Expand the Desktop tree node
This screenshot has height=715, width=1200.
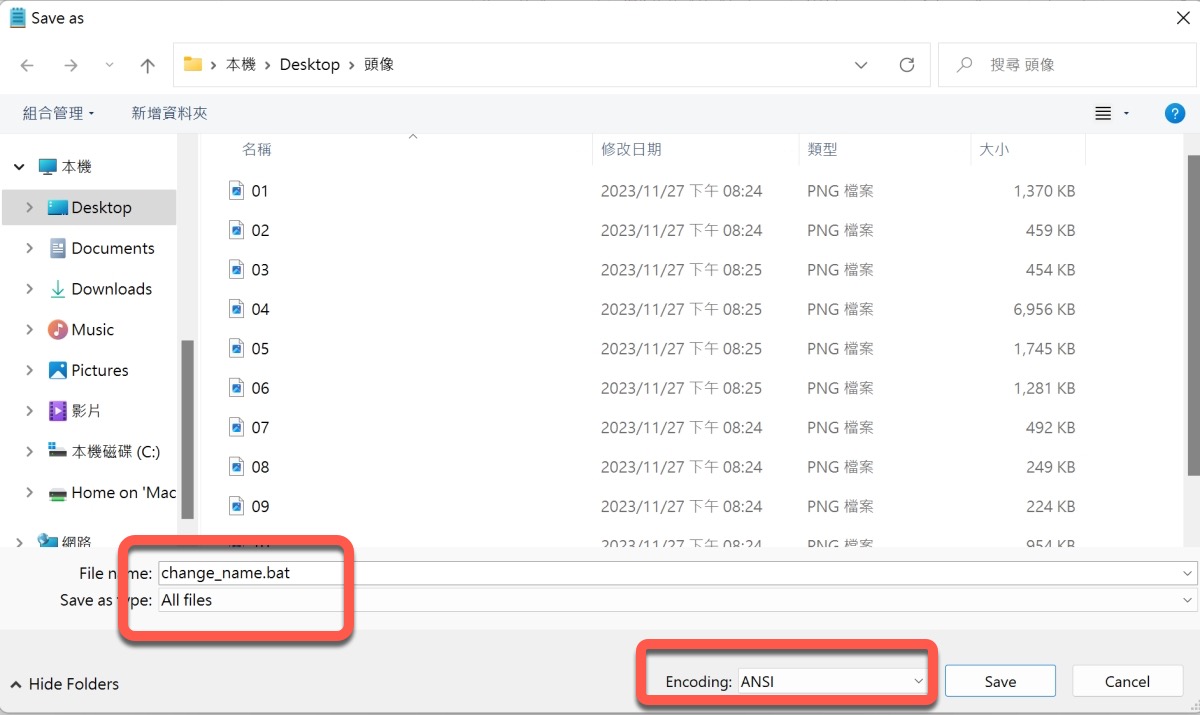coord(29,207)
